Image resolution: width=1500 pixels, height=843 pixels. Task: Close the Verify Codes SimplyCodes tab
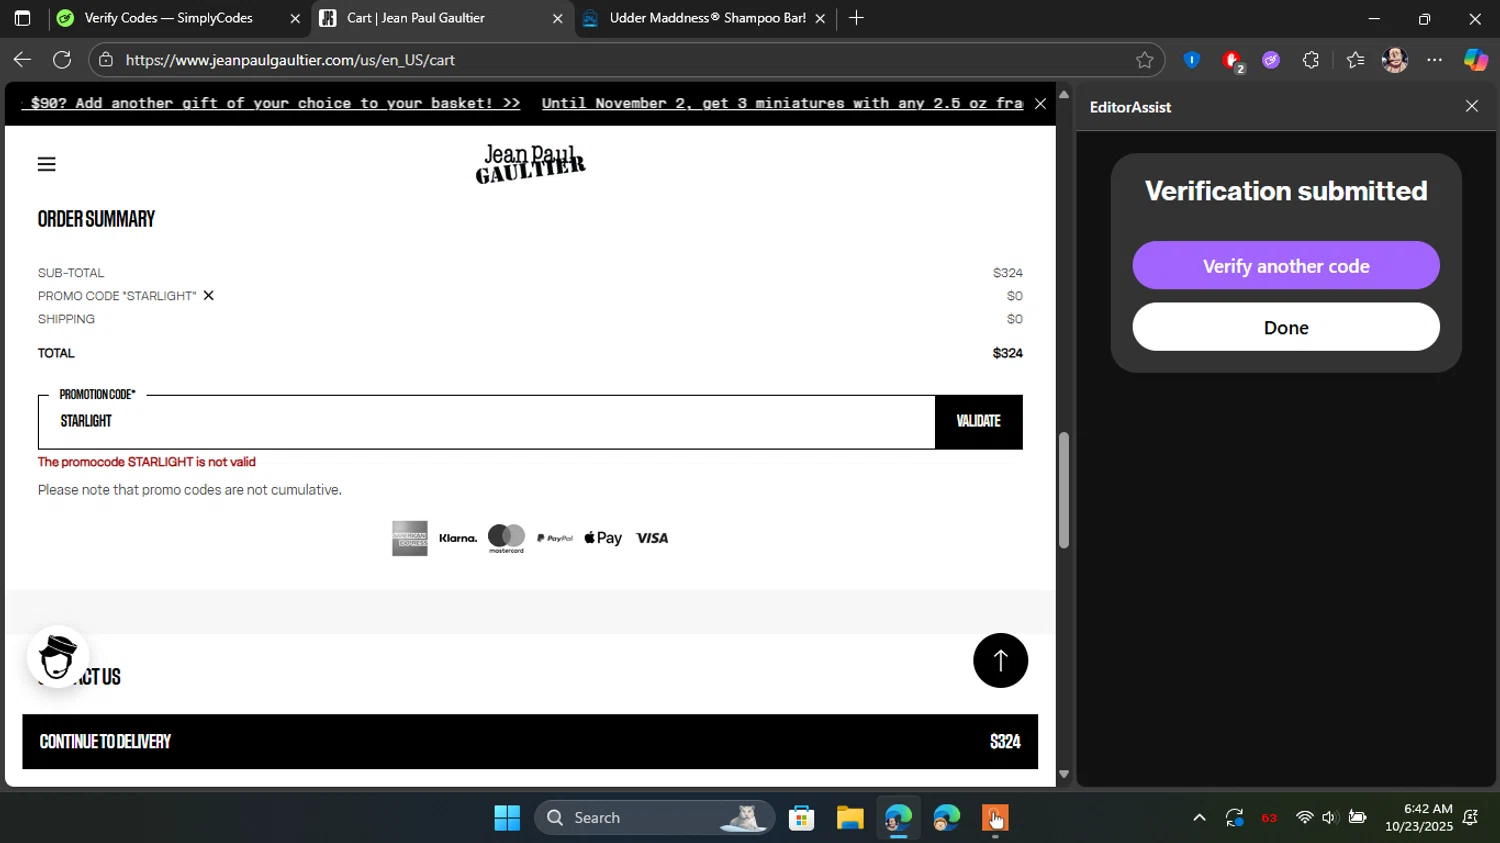pos(295,18)
